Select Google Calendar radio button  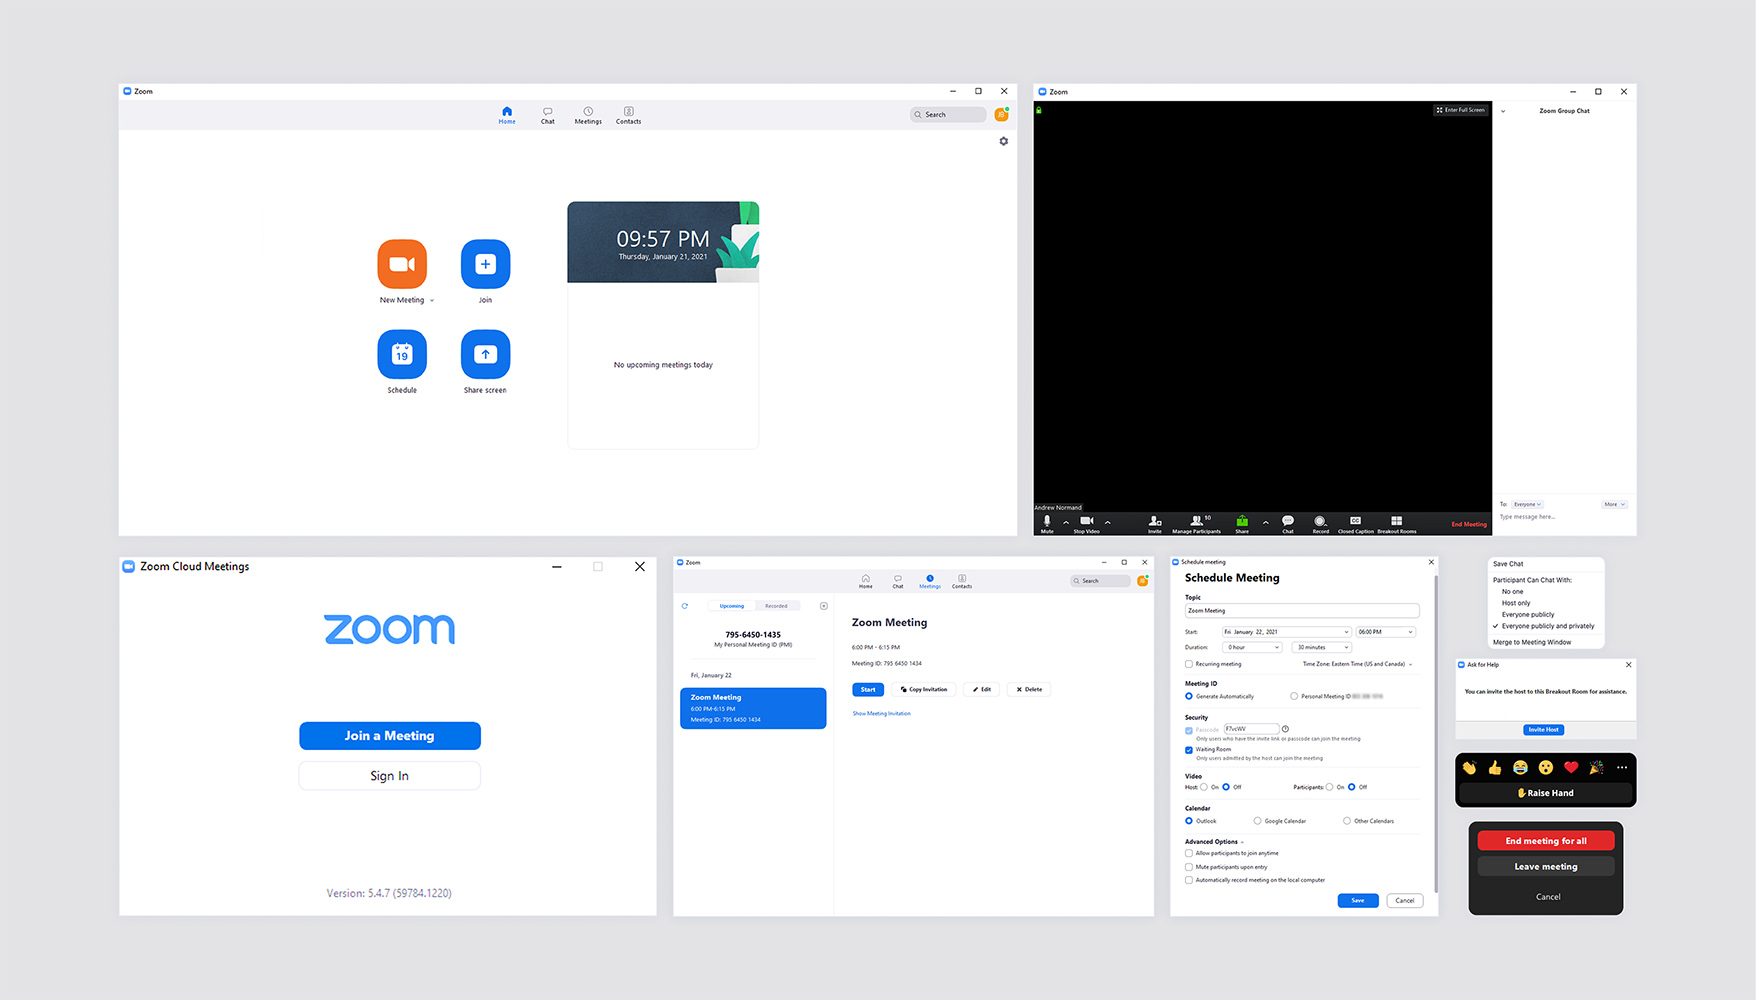tap(1257, 821)
